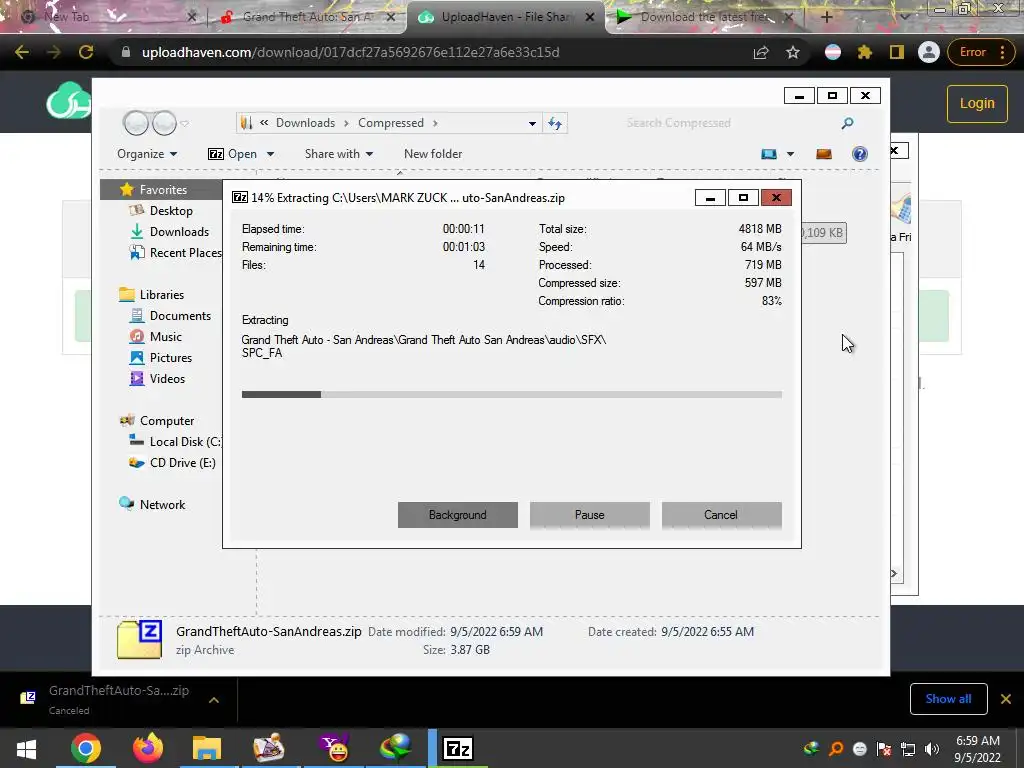Click the GrandTheftAuto-SanAndreas.zip archive icon
Image resolution: width=1024 pixels, height=768 pixels.
point(140,639)
